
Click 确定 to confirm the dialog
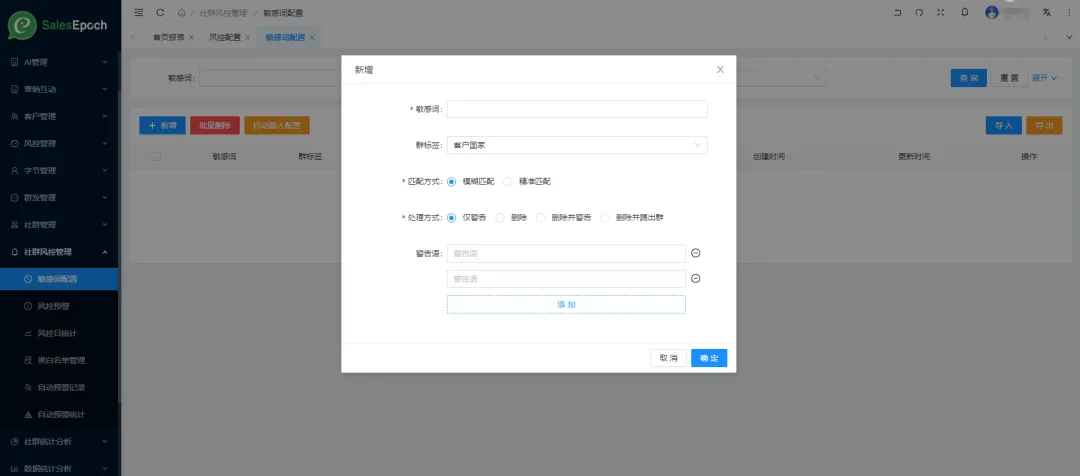709,358
